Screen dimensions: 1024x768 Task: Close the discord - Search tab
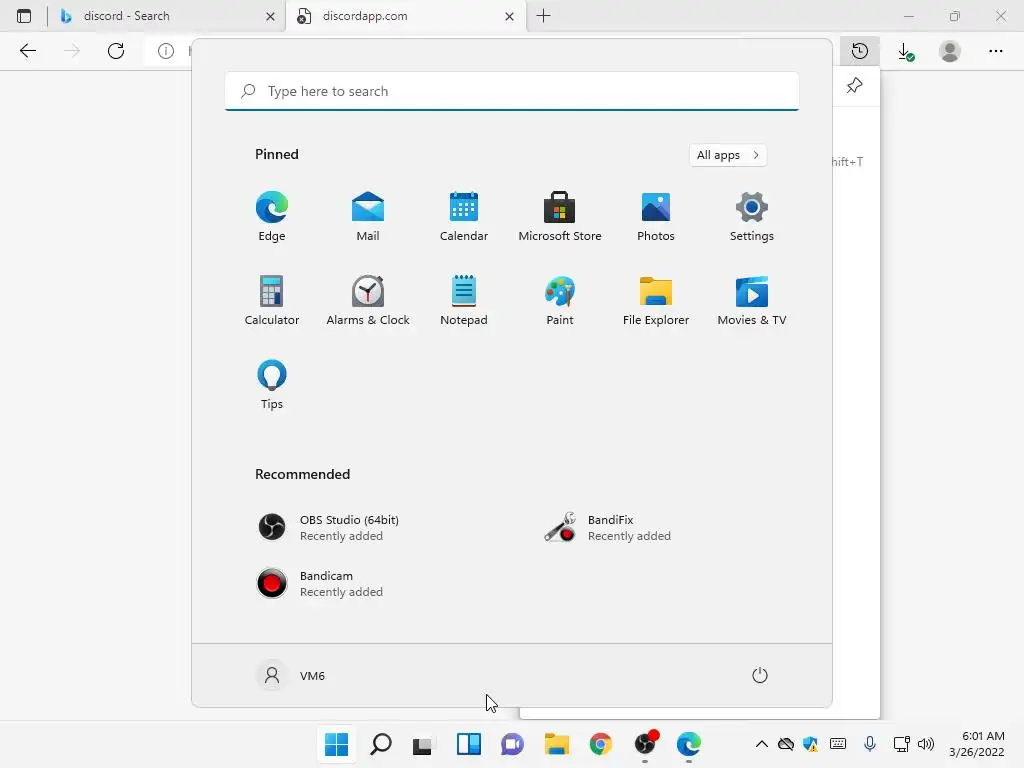(x=270, y=16)
